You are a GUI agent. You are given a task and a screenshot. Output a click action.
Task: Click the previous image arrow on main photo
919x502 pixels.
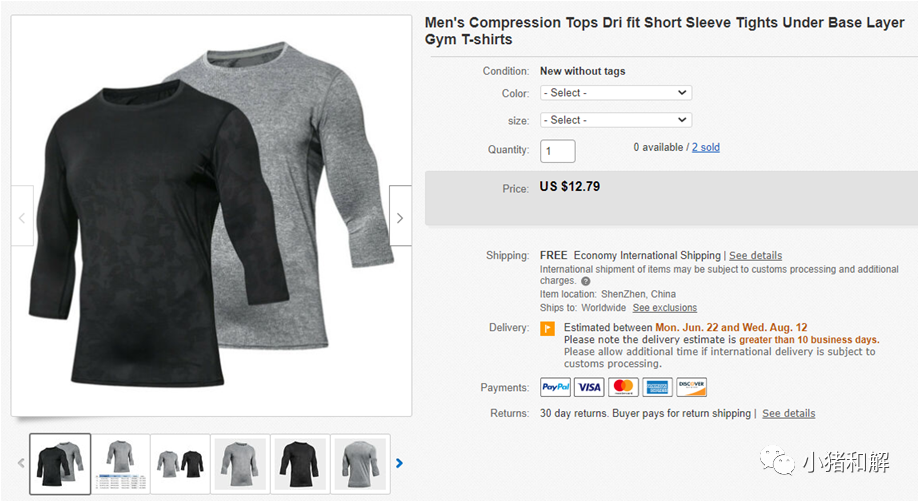22,217
